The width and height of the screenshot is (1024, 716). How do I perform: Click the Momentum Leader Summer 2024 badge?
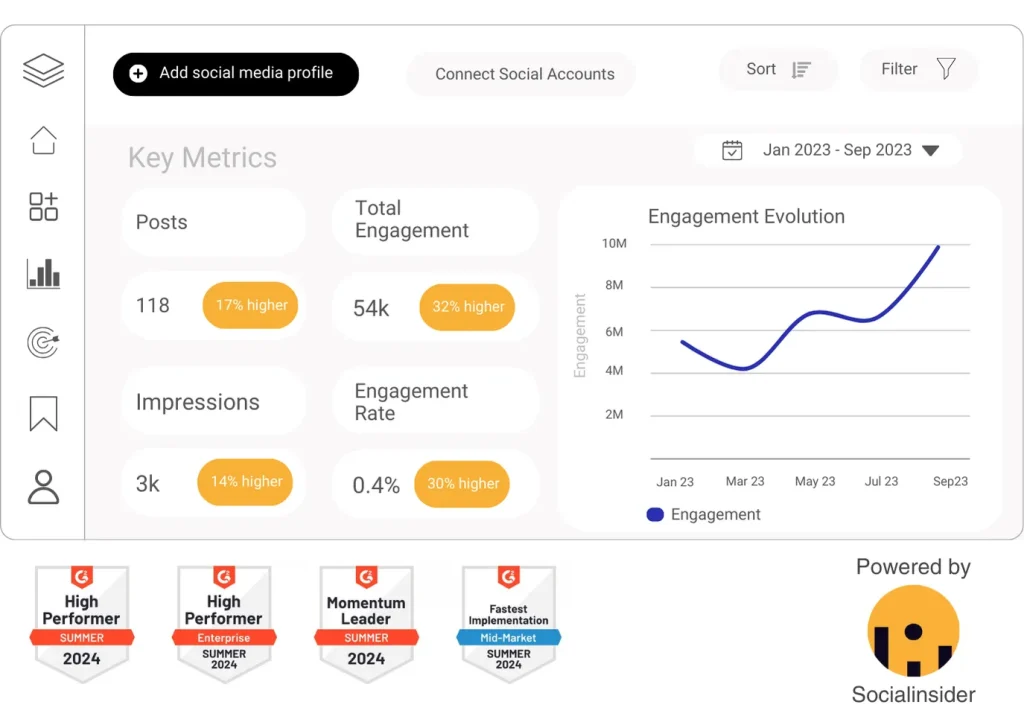[366, 623]
